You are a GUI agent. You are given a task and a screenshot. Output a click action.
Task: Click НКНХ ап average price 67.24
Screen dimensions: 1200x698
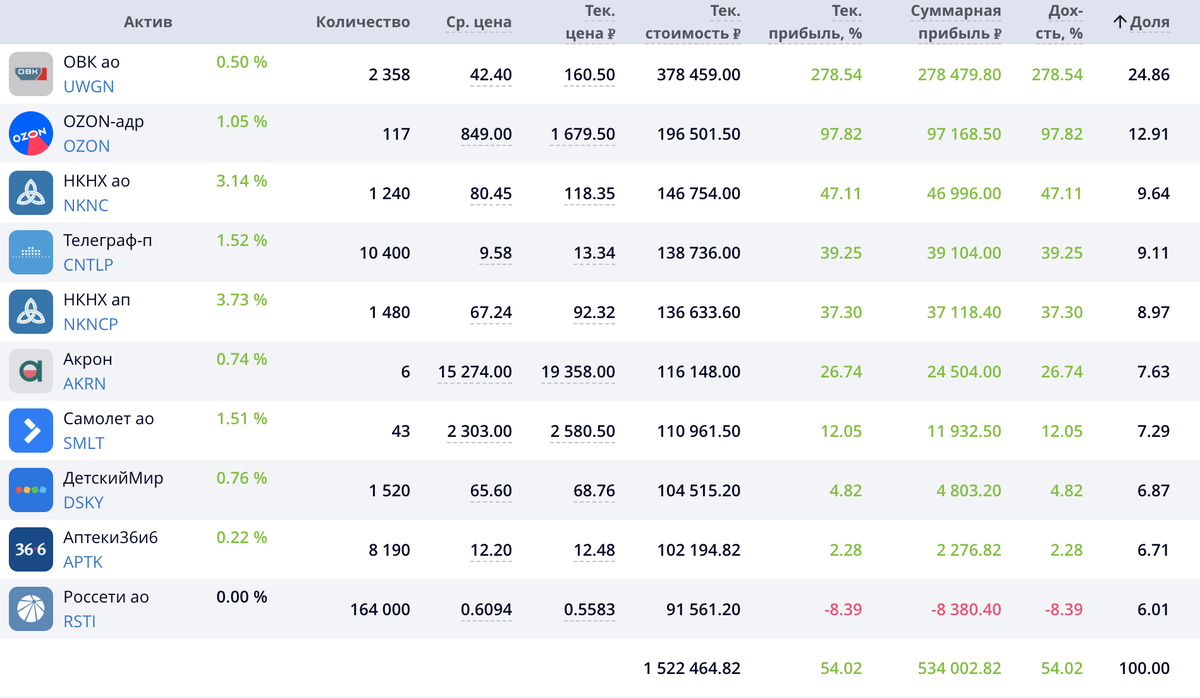point(491,313)
